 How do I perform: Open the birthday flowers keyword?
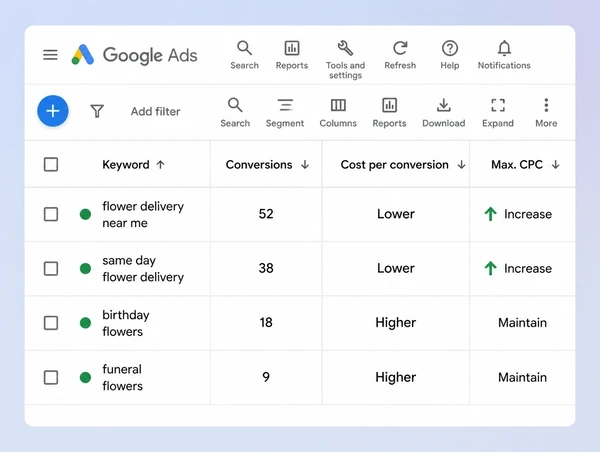[x=126, y=323]
